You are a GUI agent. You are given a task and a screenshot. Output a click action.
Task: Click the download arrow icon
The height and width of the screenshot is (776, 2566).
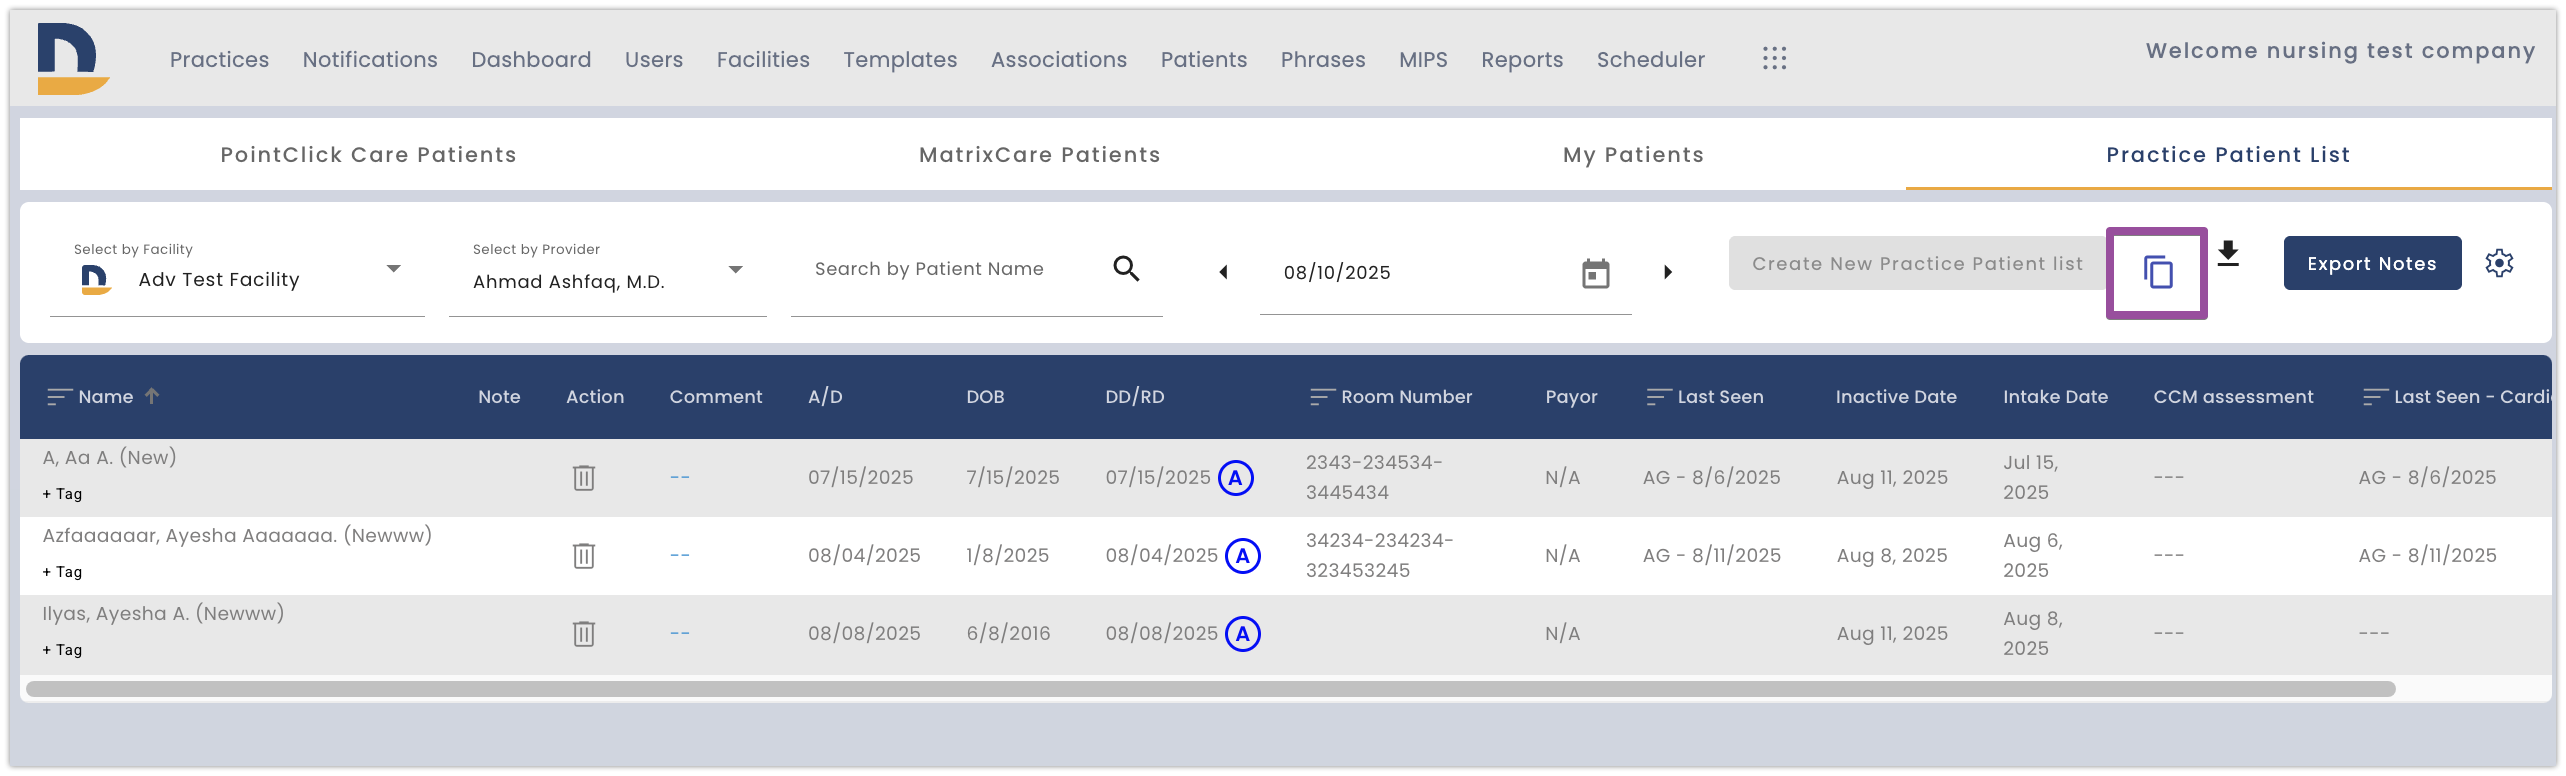pos(2228,254)
